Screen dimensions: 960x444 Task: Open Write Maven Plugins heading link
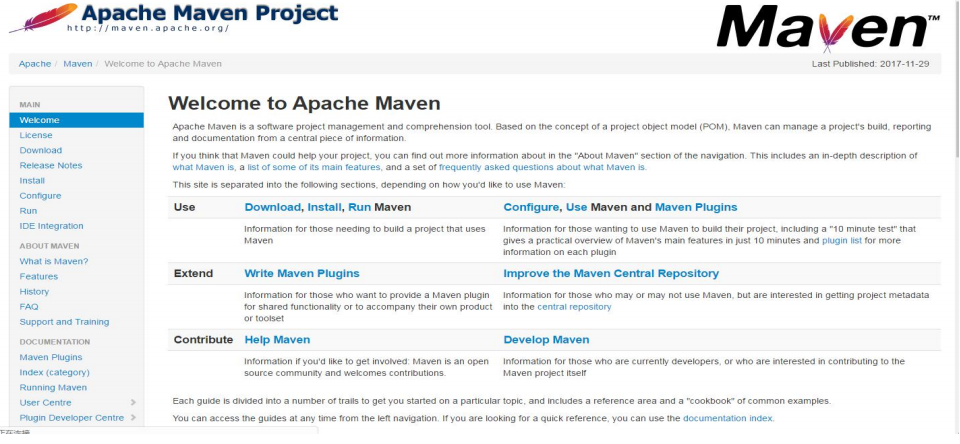point(302,273)
